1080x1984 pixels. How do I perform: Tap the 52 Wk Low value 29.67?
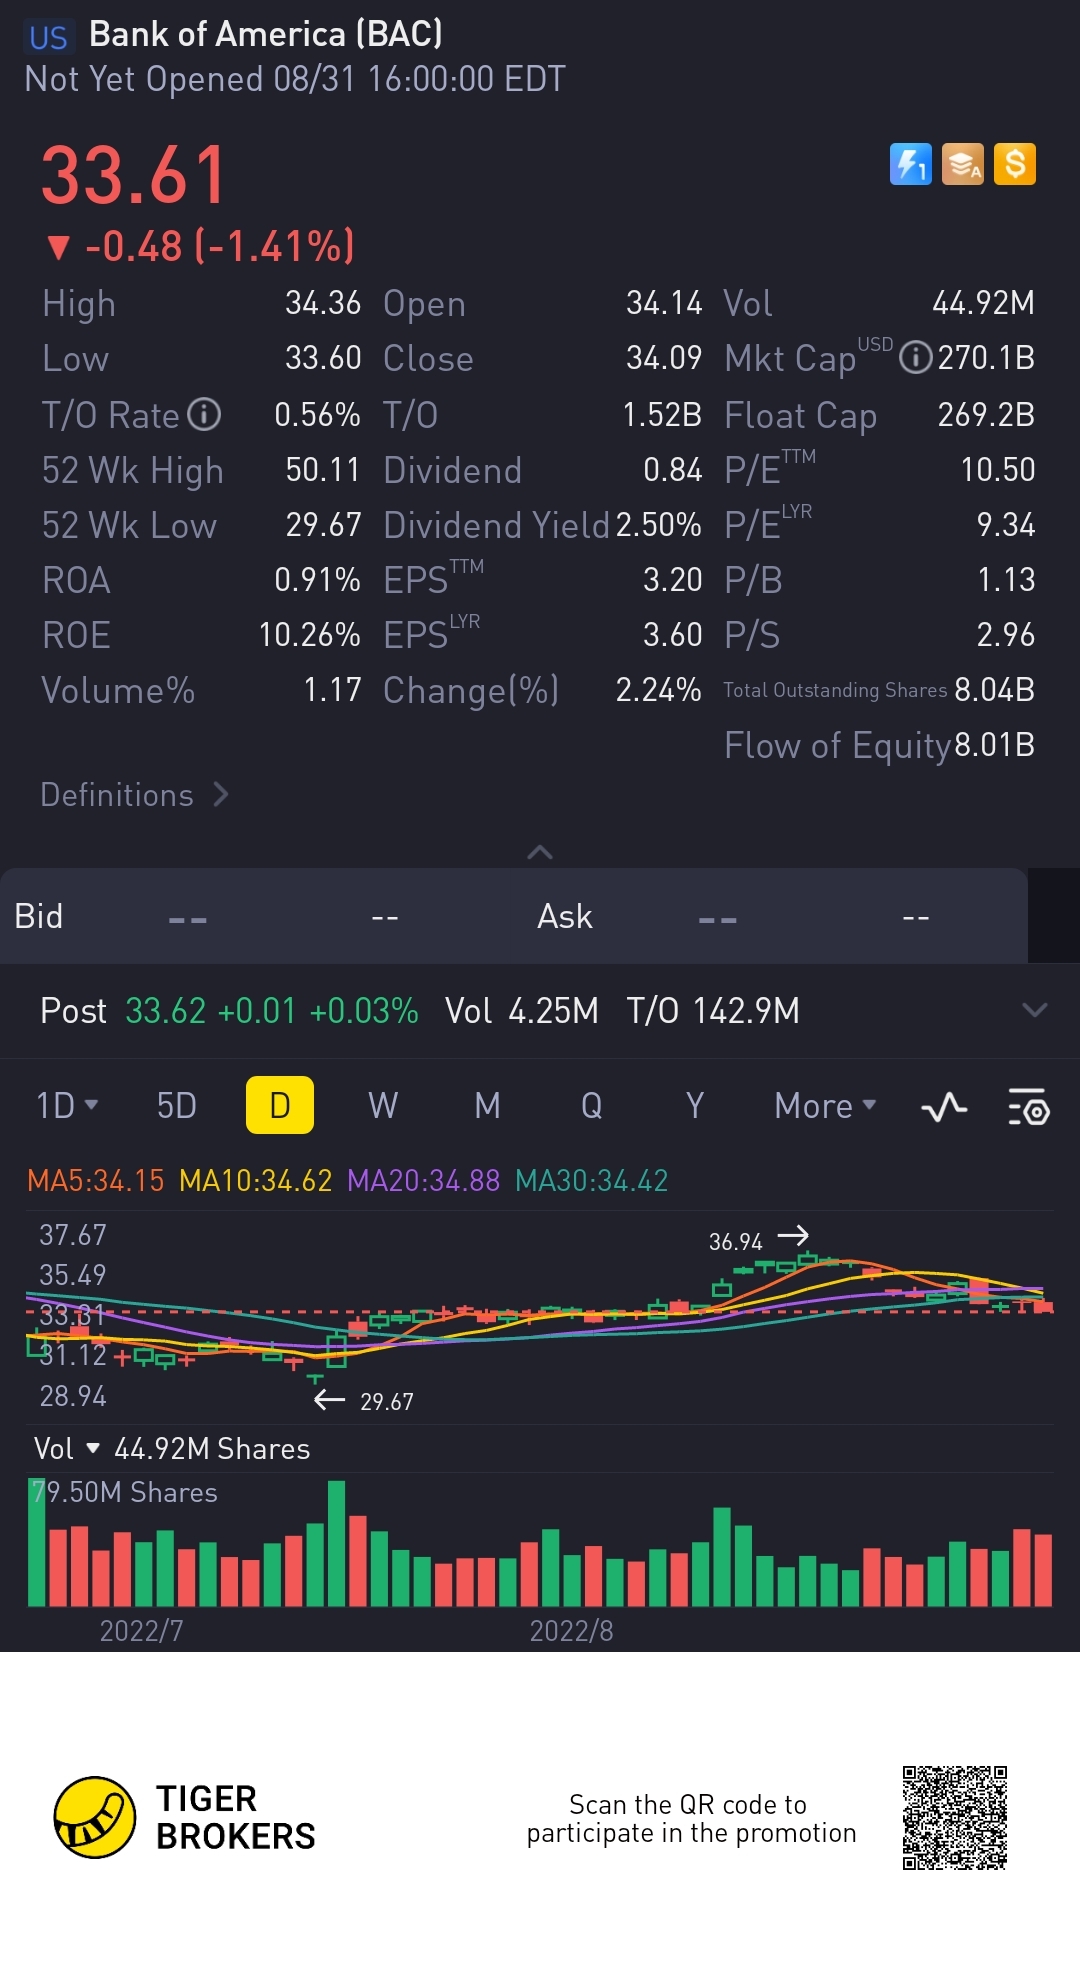pos(323,525)
